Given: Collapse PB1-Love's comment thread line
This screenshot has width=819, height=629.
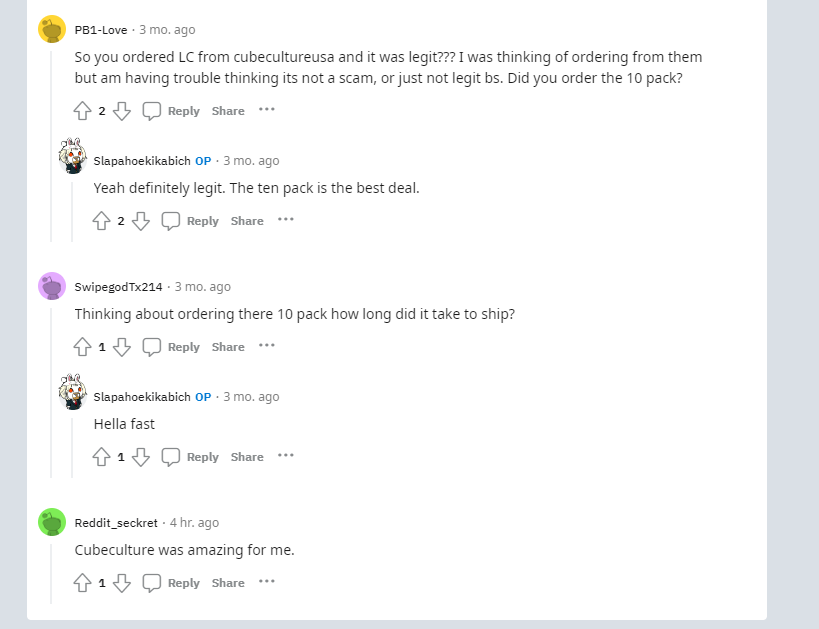Looking at the screenshot, I should pos(51,146).
